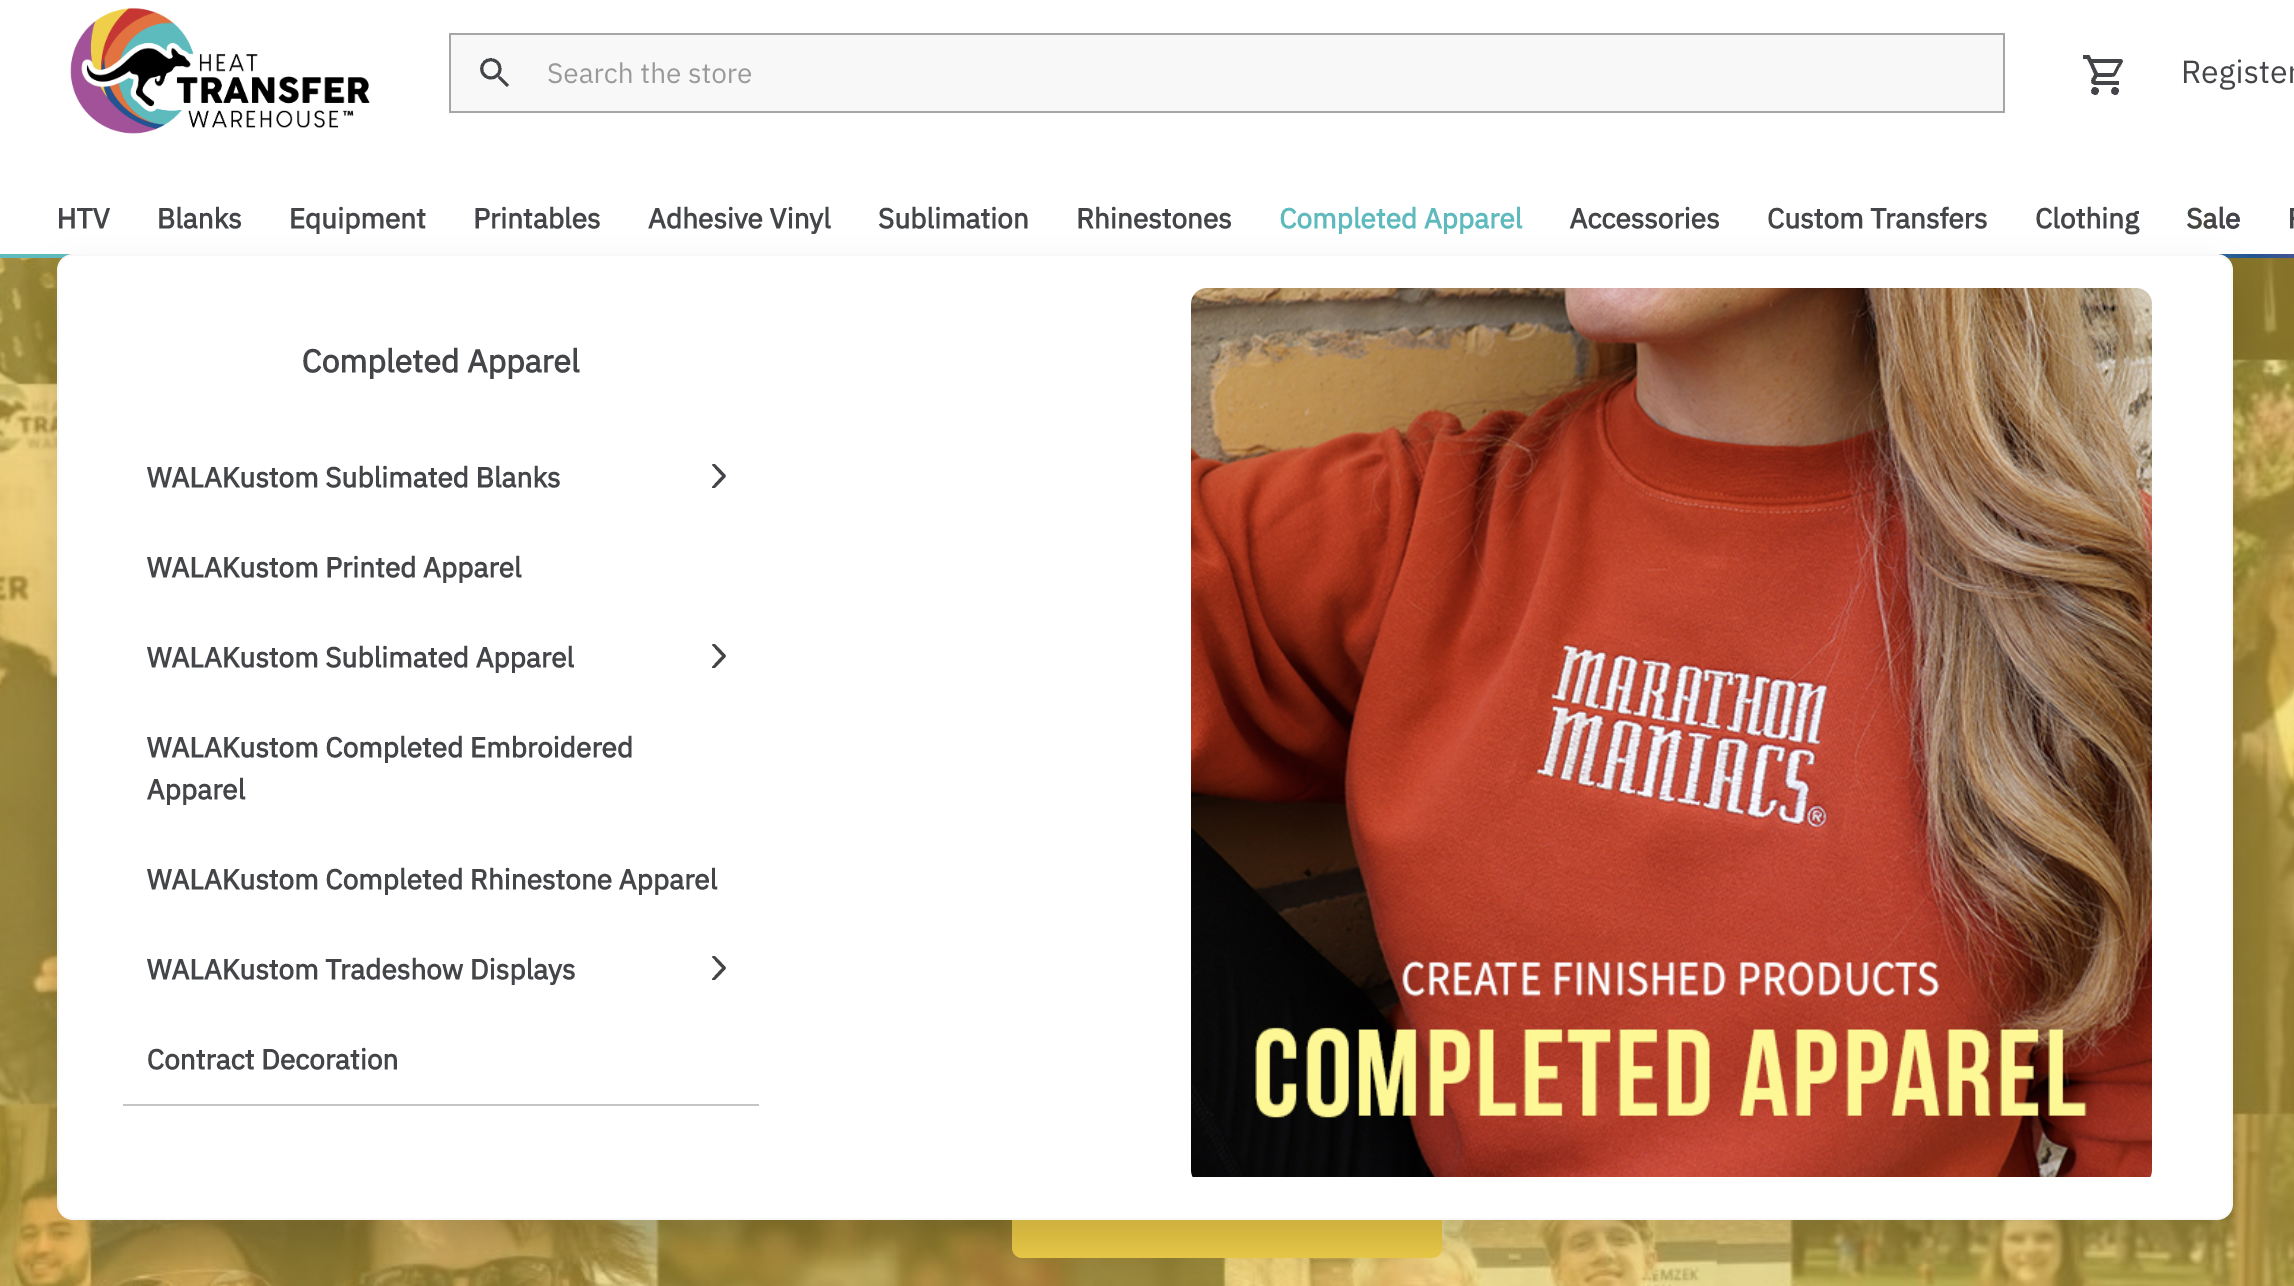
Task: Focus the Search the store field
Action: coord(1227,73)
